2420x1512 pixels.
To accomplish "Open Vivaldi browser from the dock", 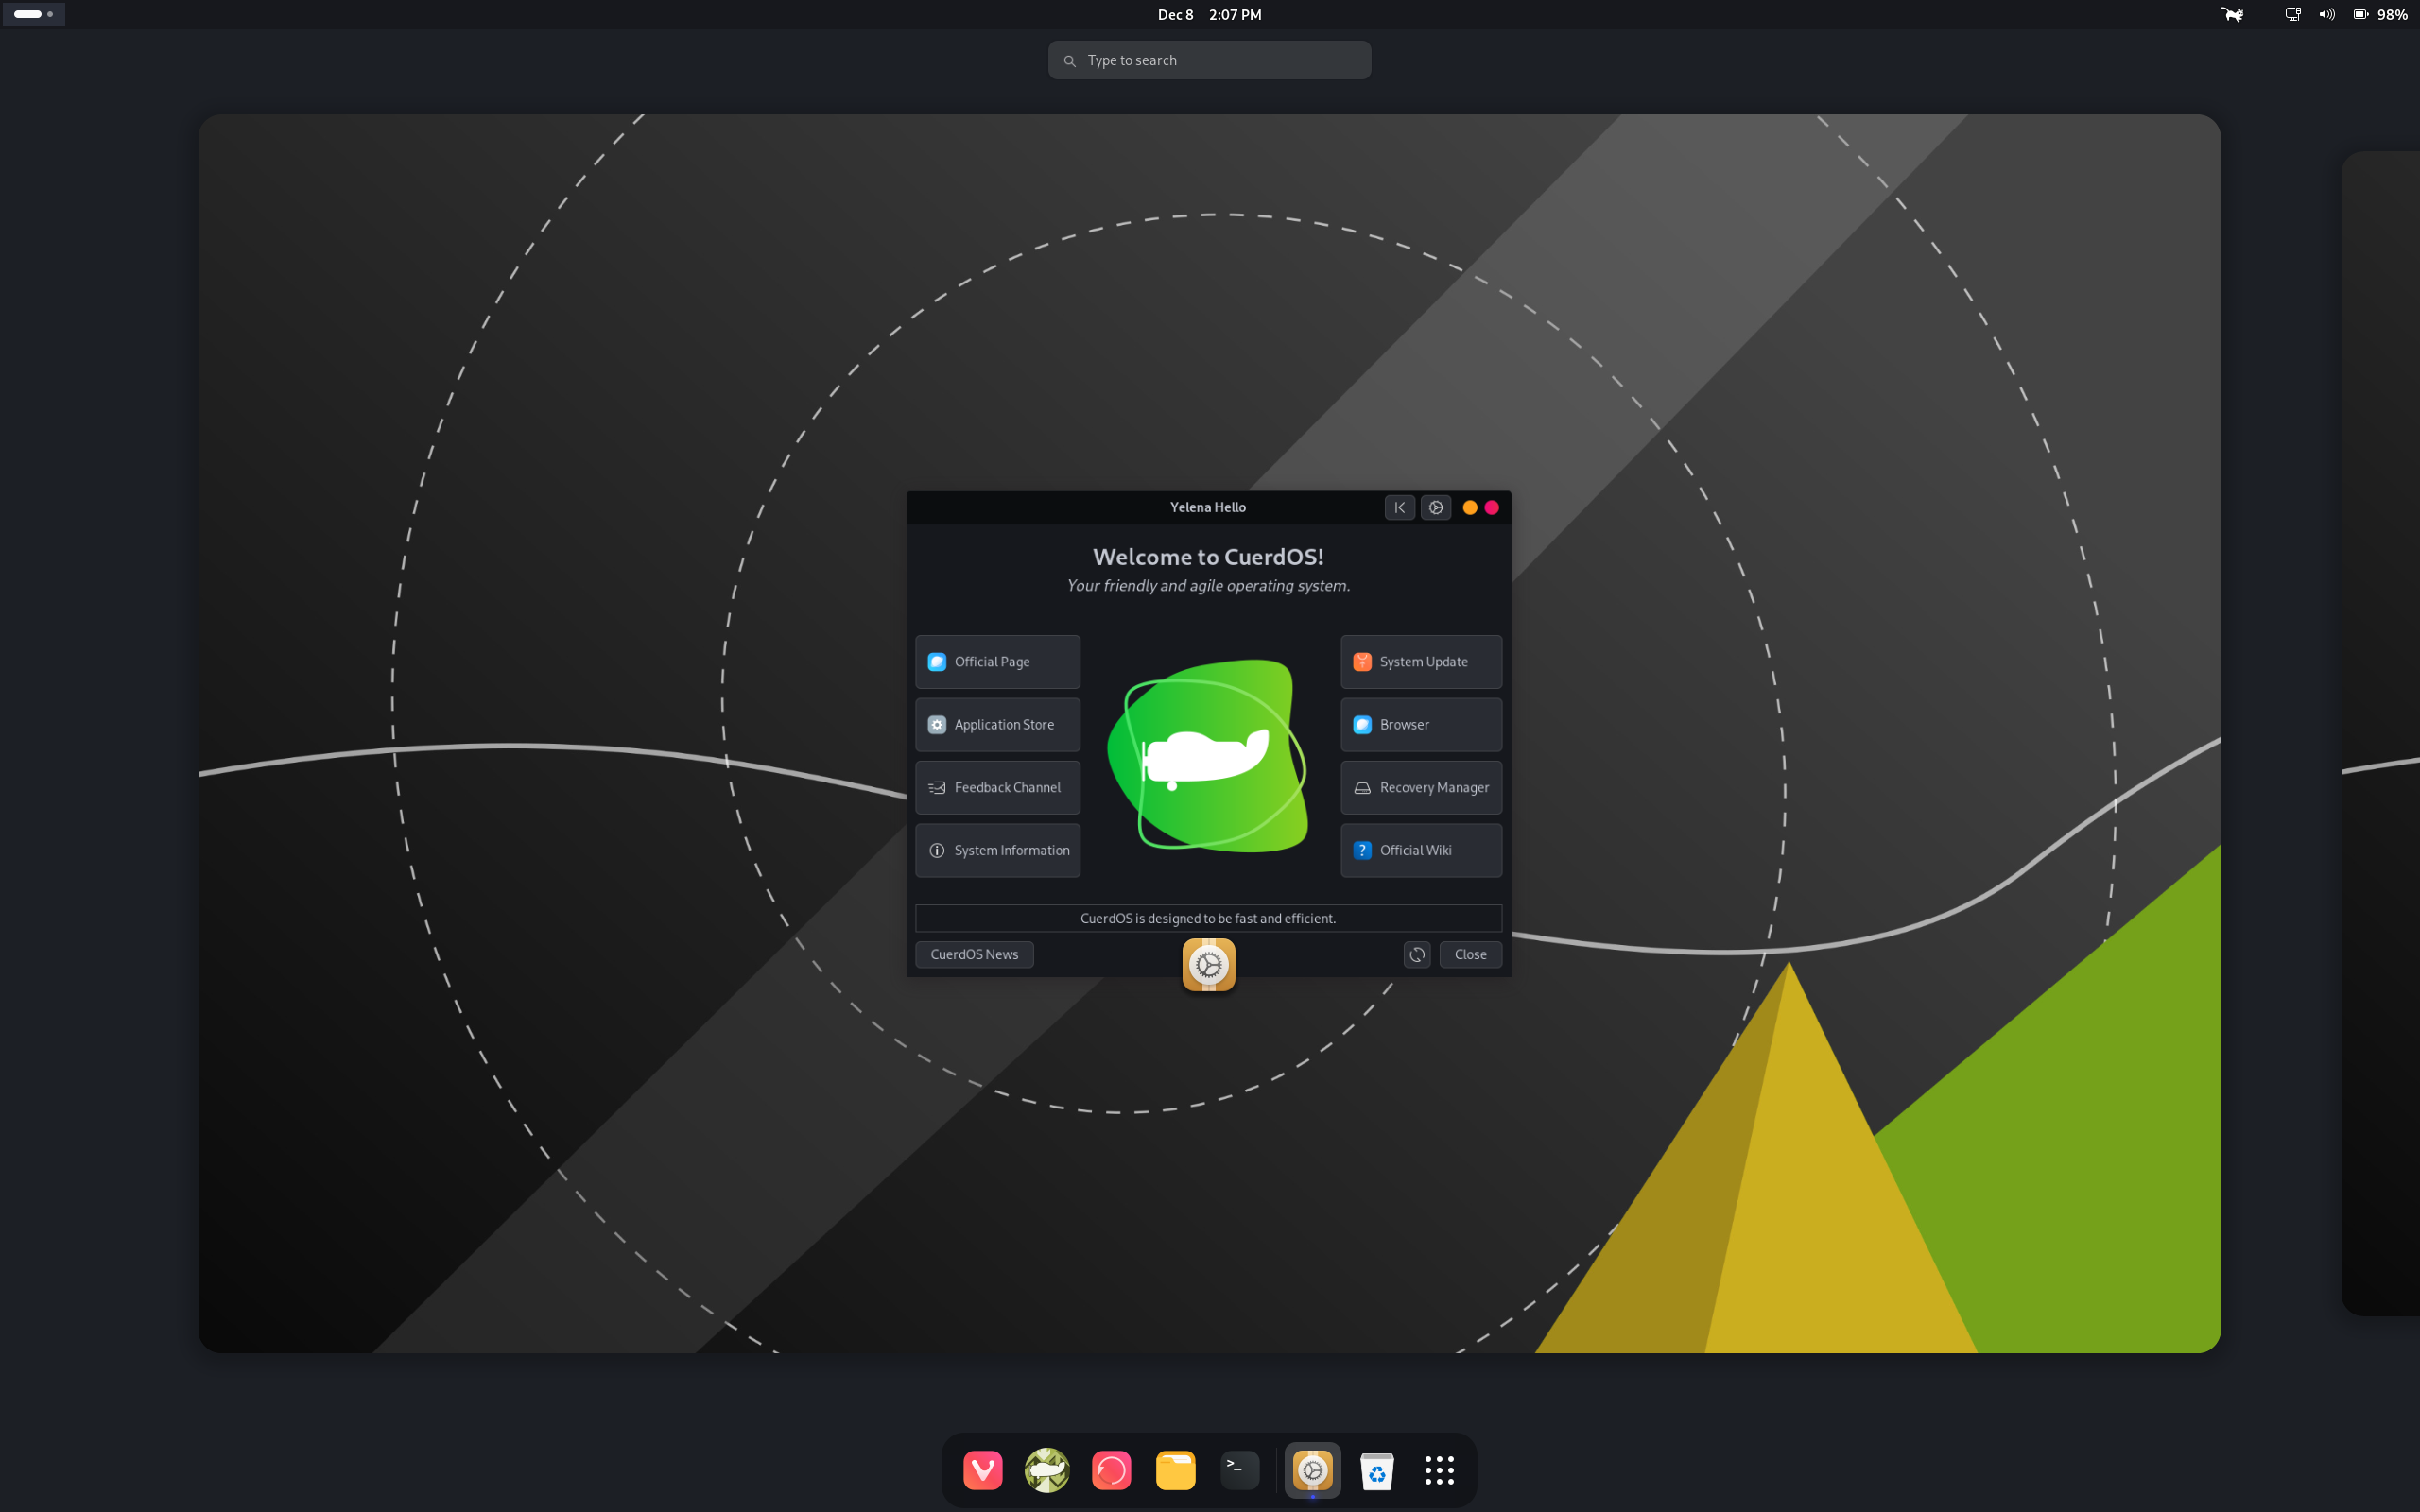I will 983,1469.
